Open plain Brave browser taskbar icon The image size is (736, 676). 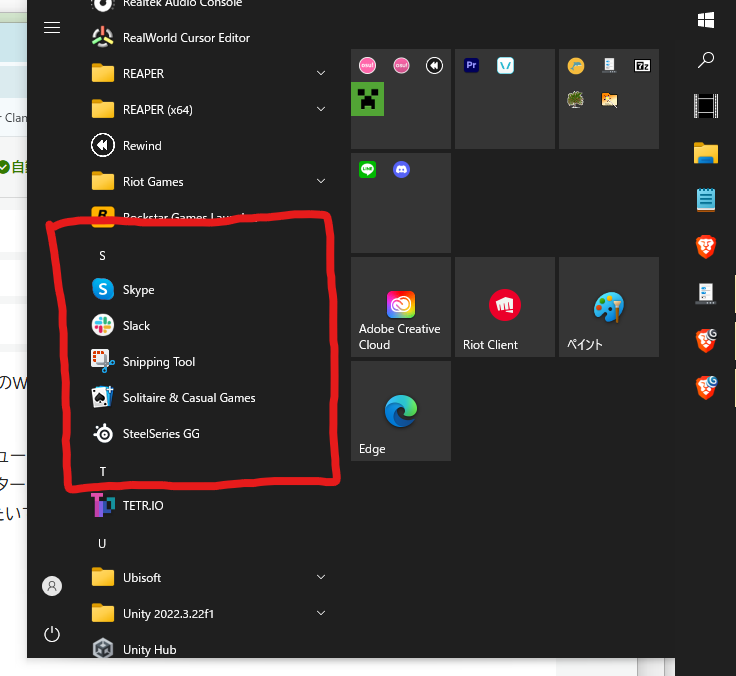706,246
